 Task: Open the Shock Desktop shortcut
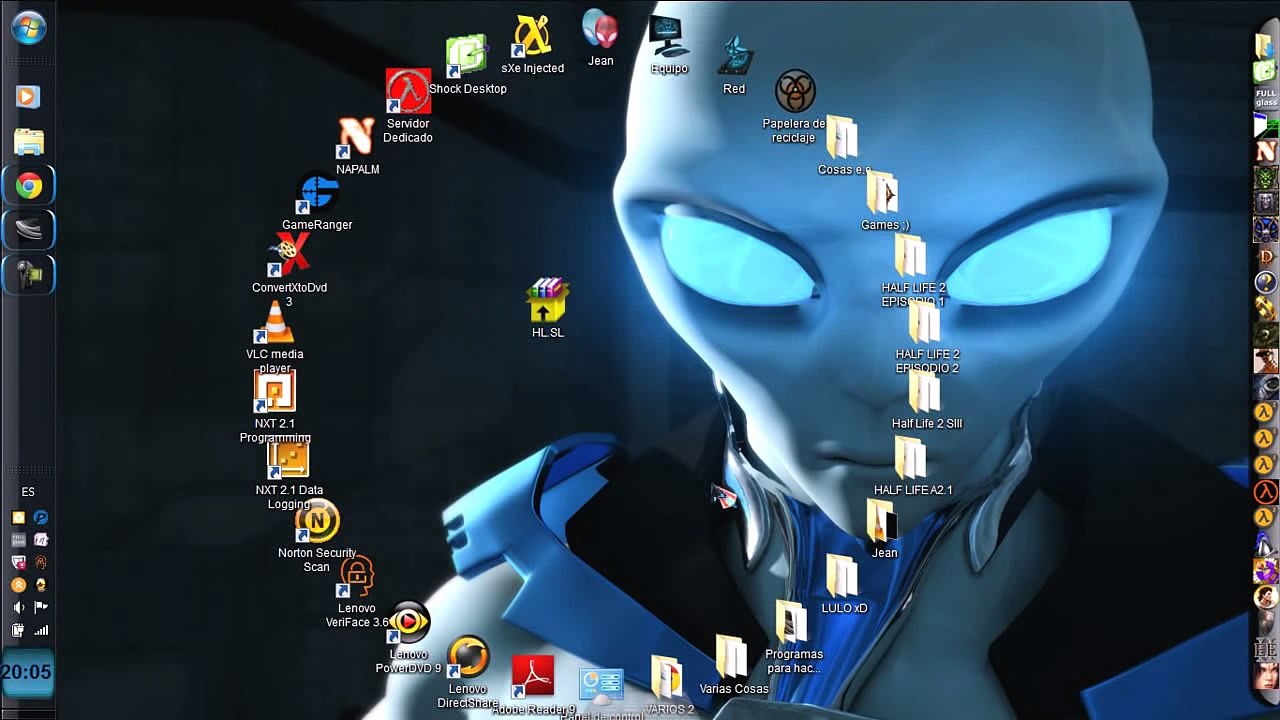[467, 57]
